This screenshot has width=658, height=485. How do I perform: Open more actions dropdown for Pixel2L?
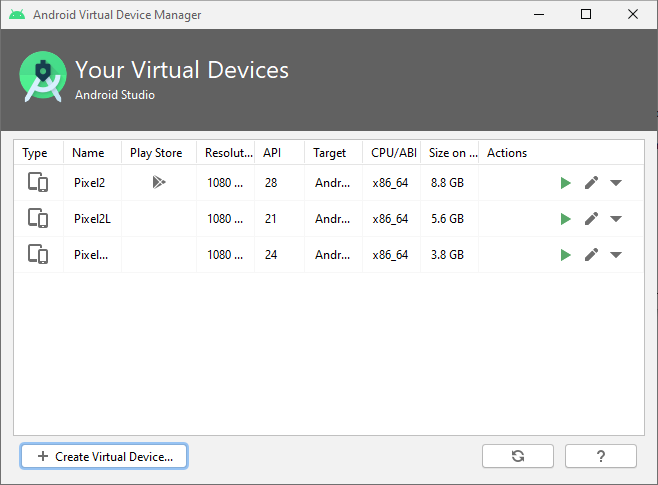pos(616,219)
